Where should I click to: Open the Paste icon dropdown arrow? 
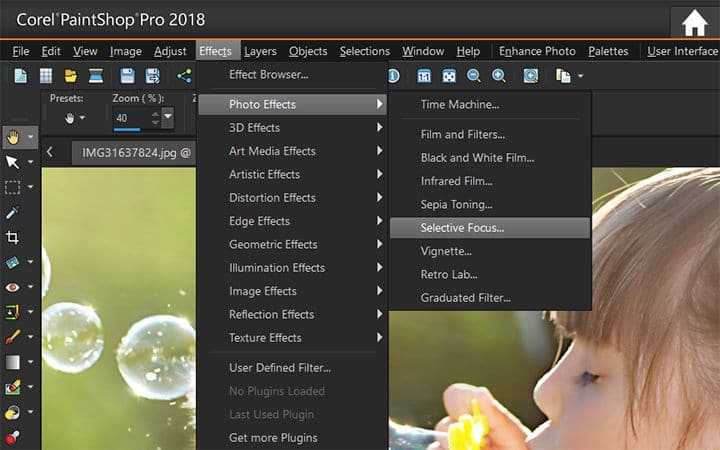(x=580, y=76)
